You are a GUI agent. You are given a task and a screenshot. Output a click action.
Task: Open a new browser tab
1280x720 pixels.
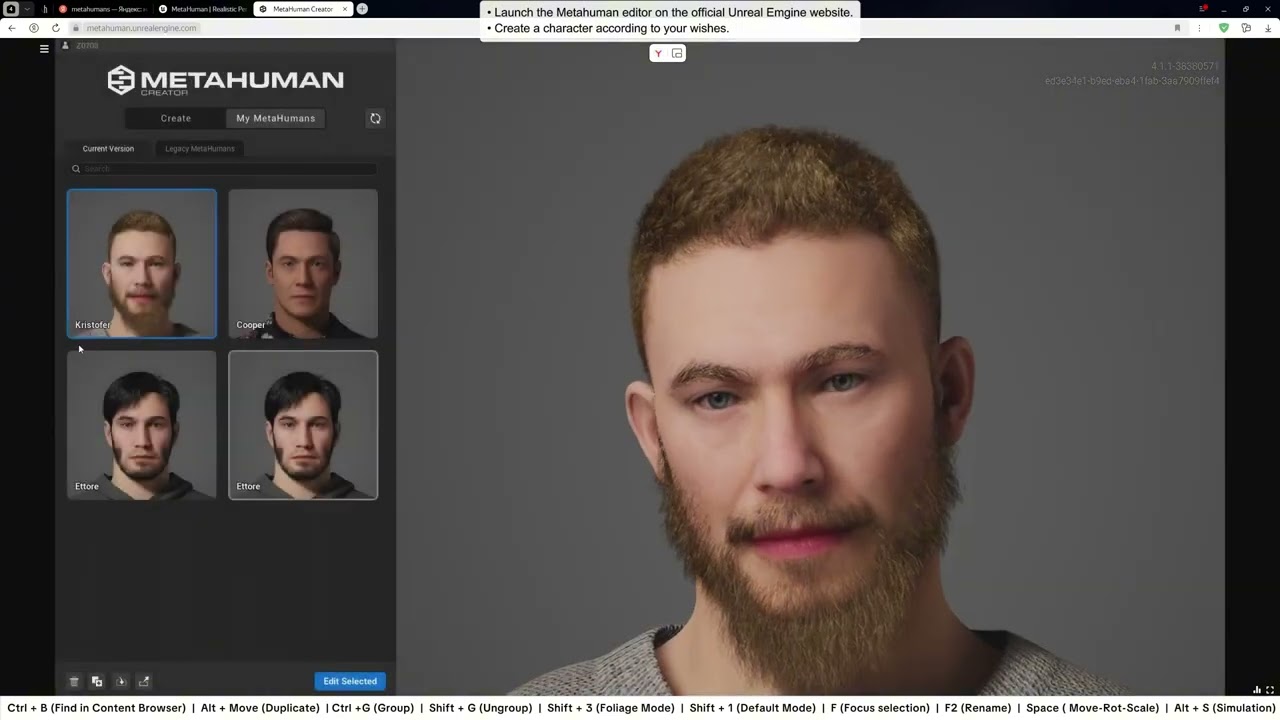pos(362,9)
